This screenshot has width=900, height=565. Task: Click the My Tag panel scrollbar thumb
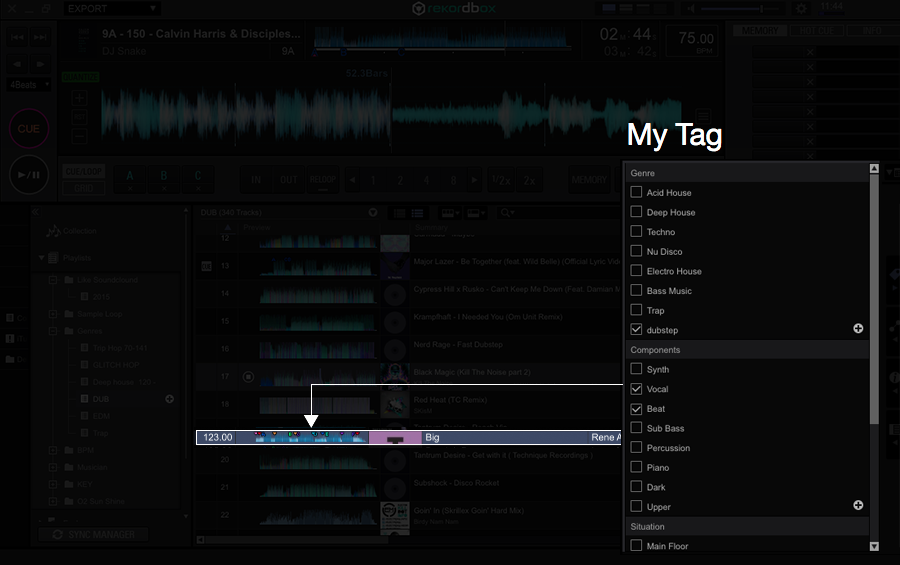click(874, 299)
